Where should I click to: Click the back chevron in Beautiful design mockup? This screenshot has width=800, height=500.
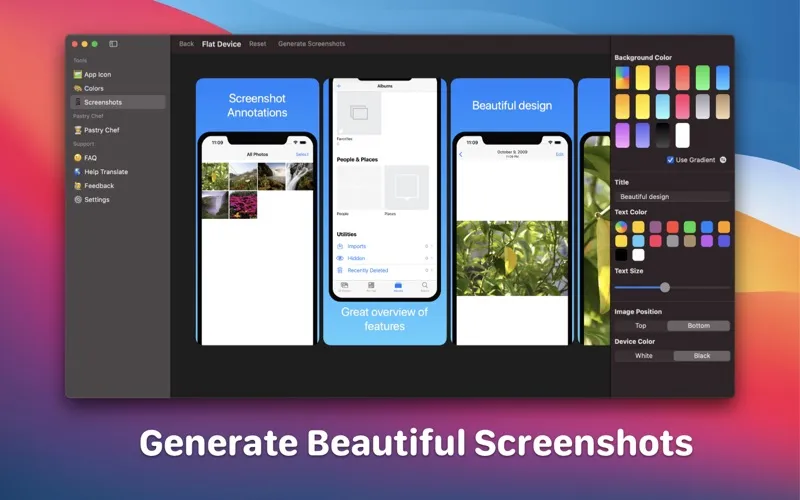[461, 154]
